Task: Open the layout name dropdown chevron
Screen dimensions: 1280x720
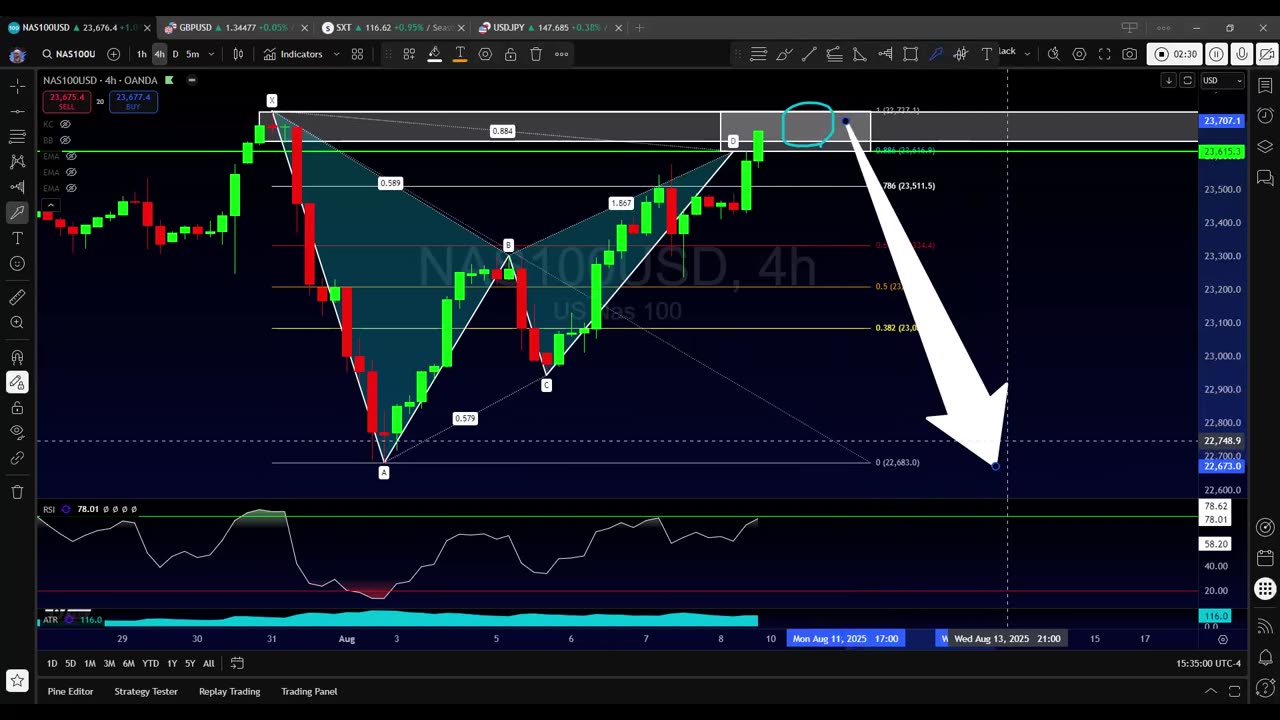Action: [x=1027, y=54]
